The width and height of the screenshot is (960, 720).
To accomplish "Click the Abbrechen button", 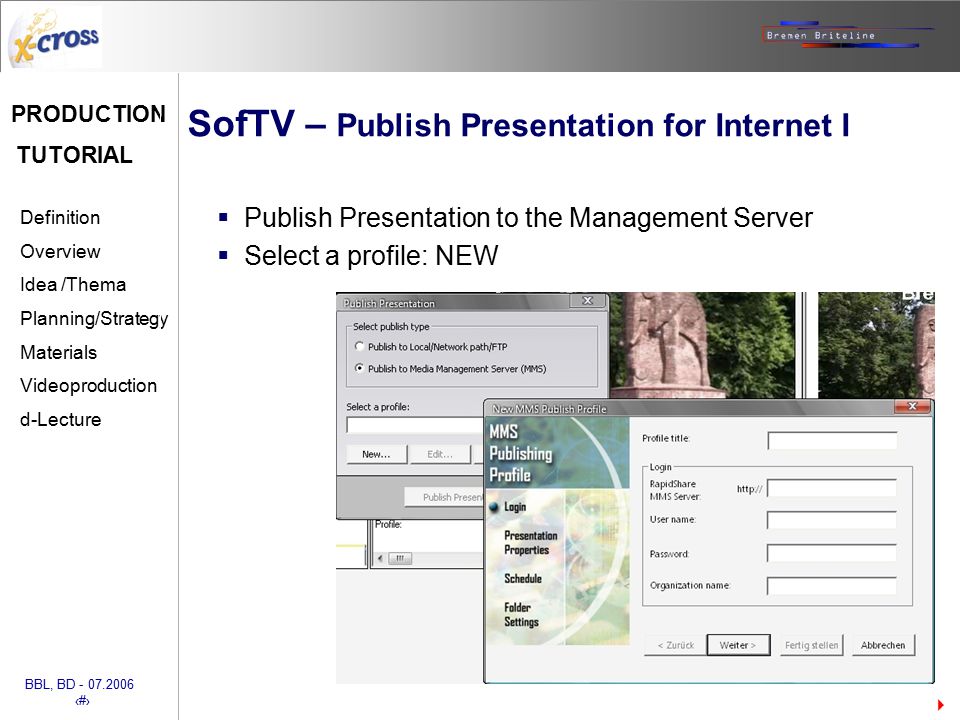I will (x=883, y=645).
